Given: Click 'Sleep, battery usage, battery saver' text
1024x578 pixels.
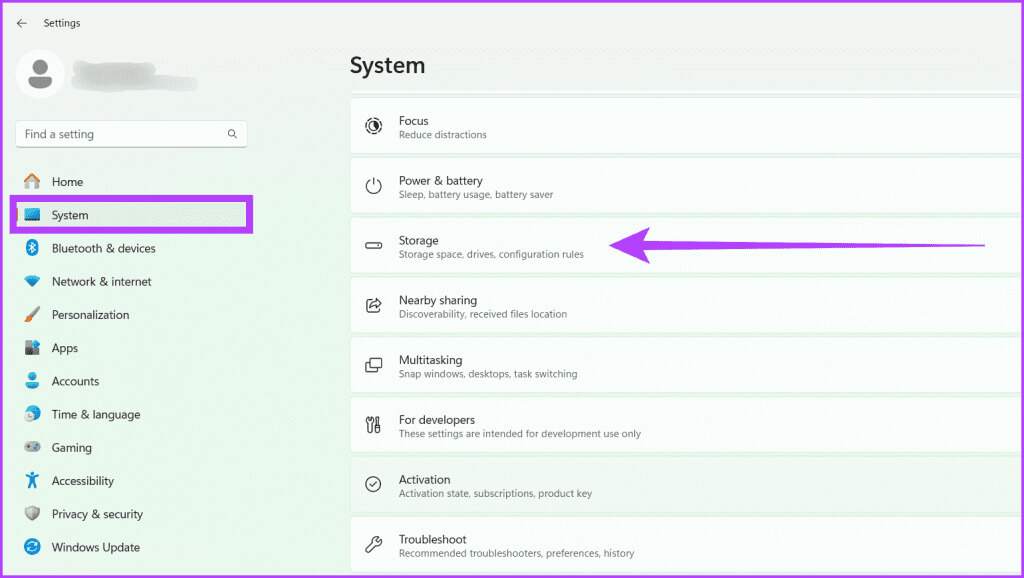Looking at the screenshot, I should coord(476,195).
